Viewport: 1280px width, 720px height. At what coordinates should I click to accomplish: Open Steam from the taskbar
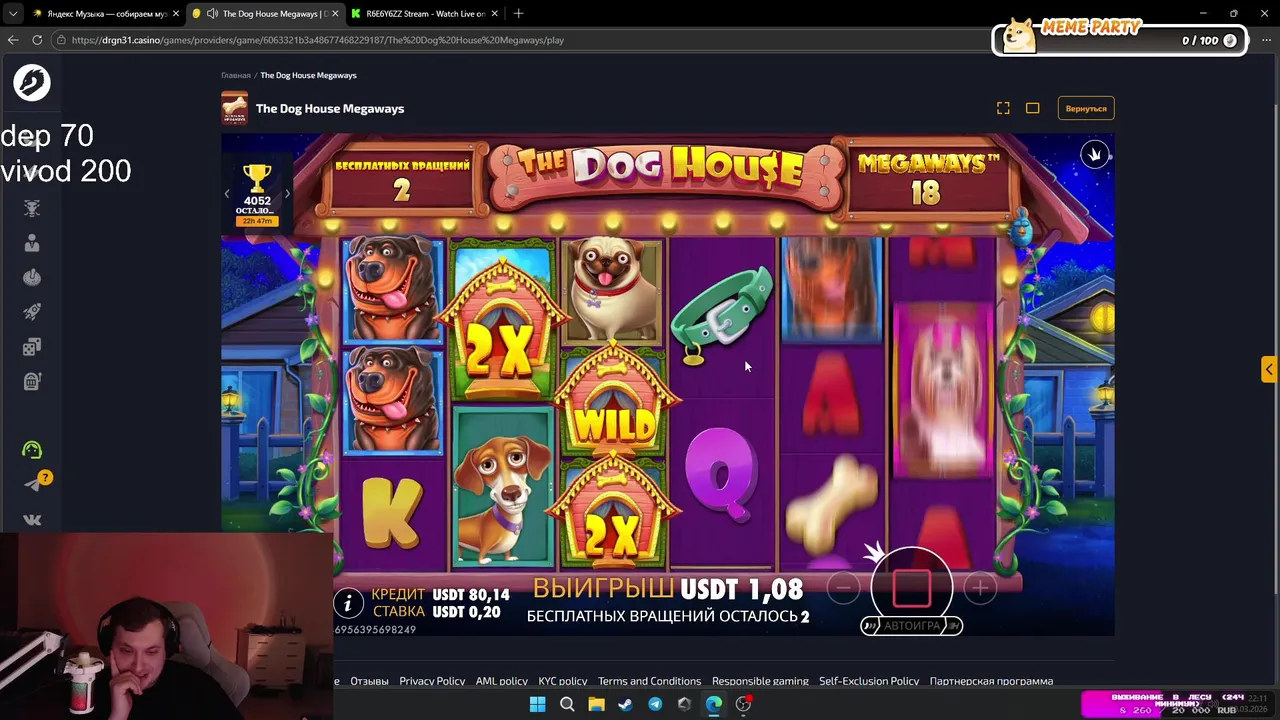pyautogui.click(x=625, y=704)
